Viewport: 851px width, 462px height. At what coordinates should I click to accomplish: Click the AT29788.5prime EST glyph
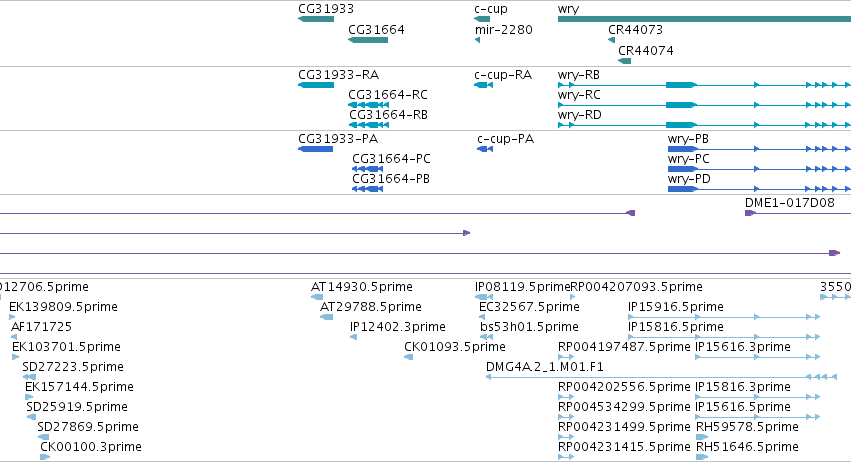[x=327, y=317]
